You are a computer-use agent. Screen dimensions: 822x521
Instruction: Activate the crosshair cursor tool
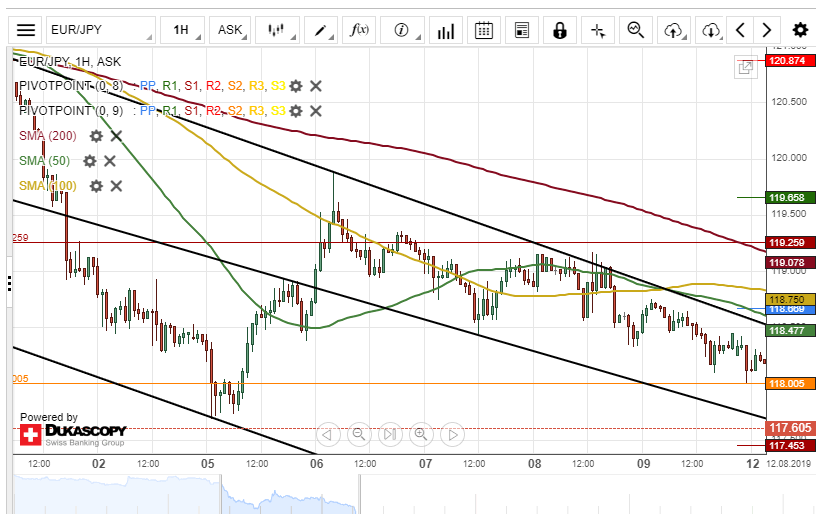598,30
